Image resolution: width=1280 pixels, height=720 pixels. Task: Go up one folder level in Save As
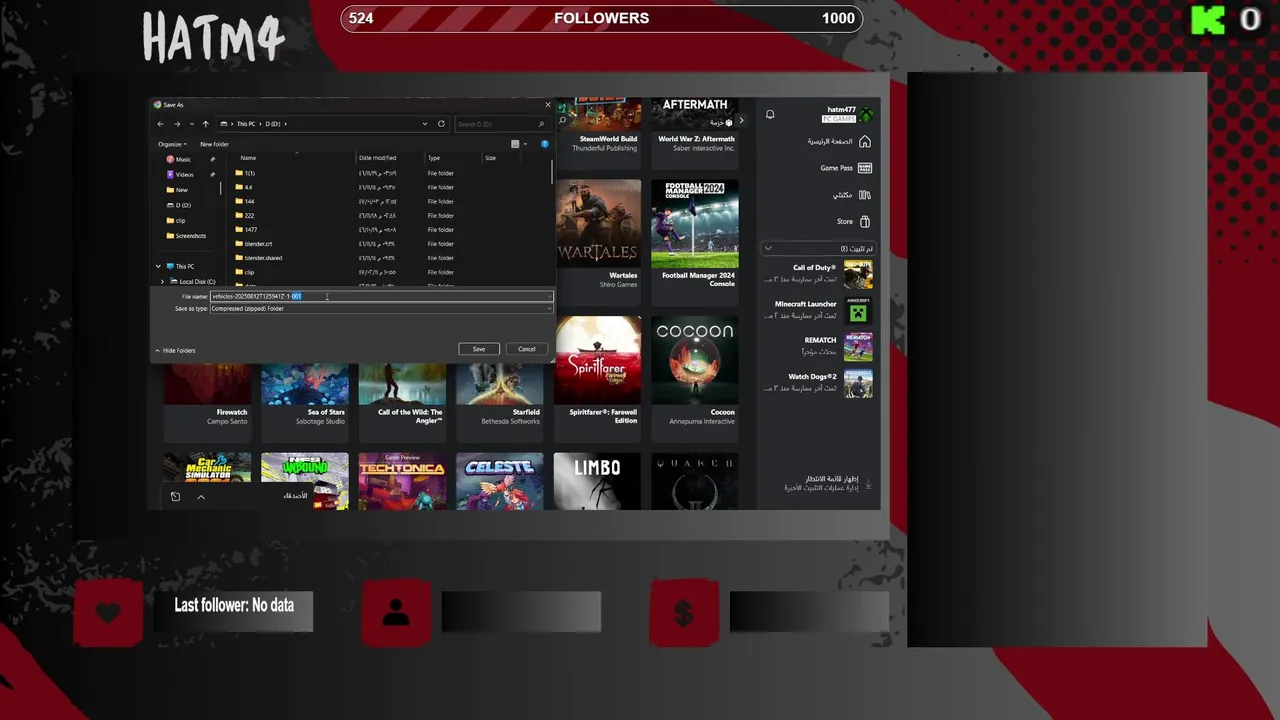[x=205, y=124]
